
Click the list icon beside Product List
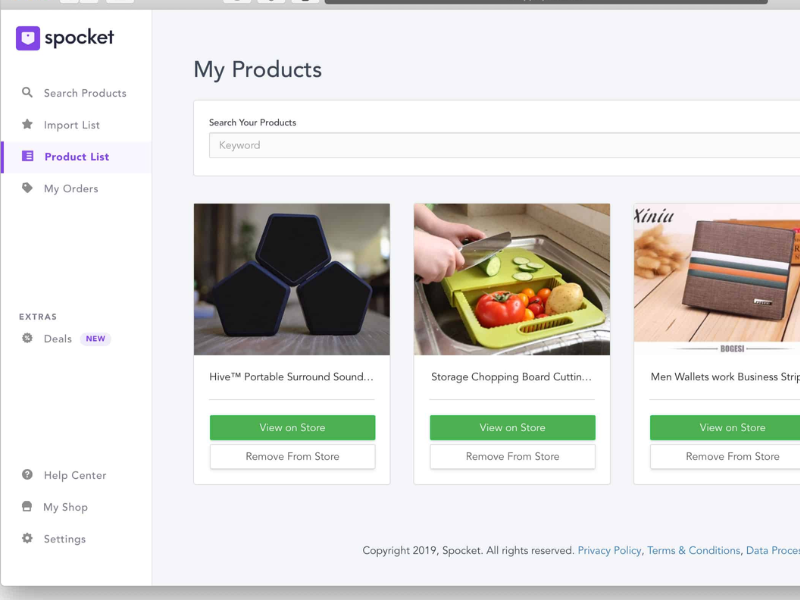click(x=28, y=156)
